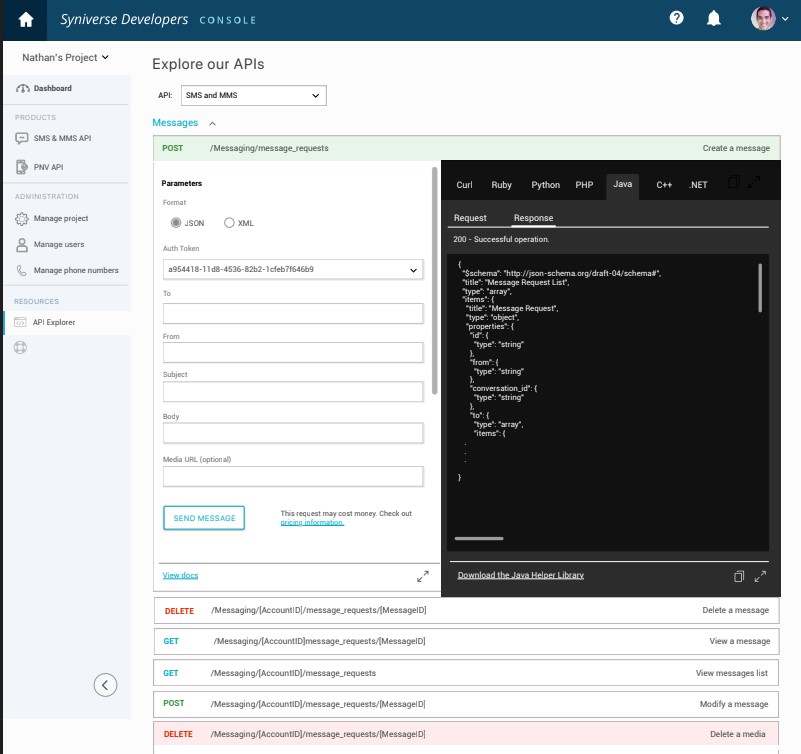The height and width of the screenshot is (754, 801).
Task: Expand code panel beside Download Java Helper Library
Action: [760, 576]
